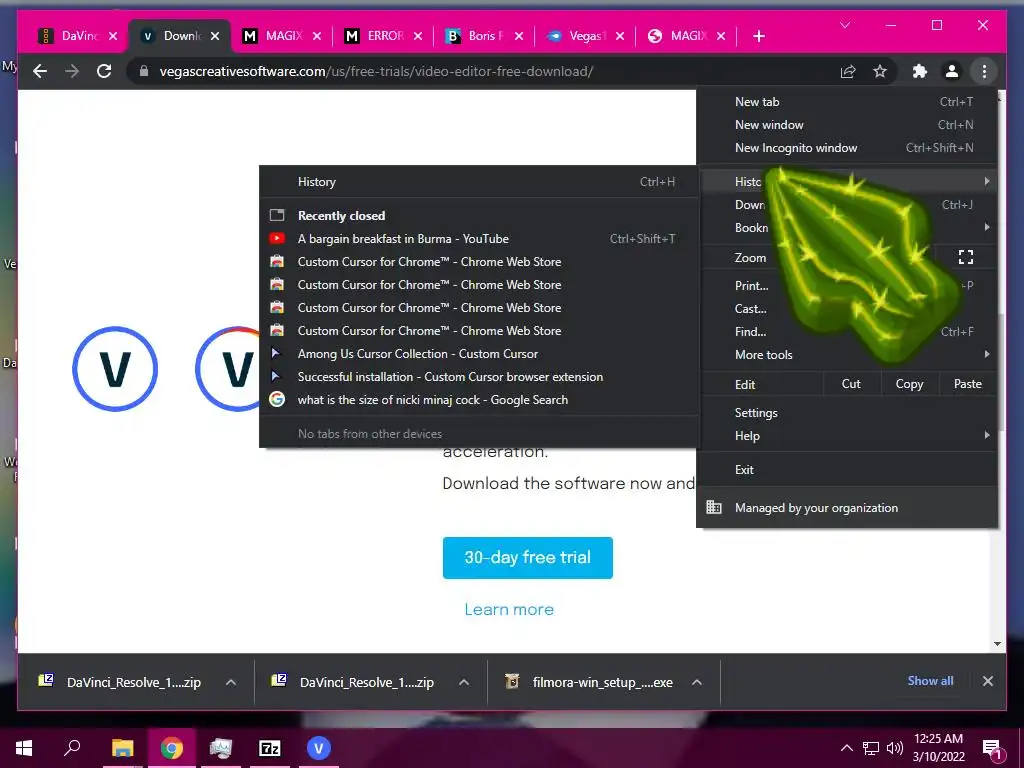
Task: Reload the page with the refresh icon
Action: pos(104,71)
